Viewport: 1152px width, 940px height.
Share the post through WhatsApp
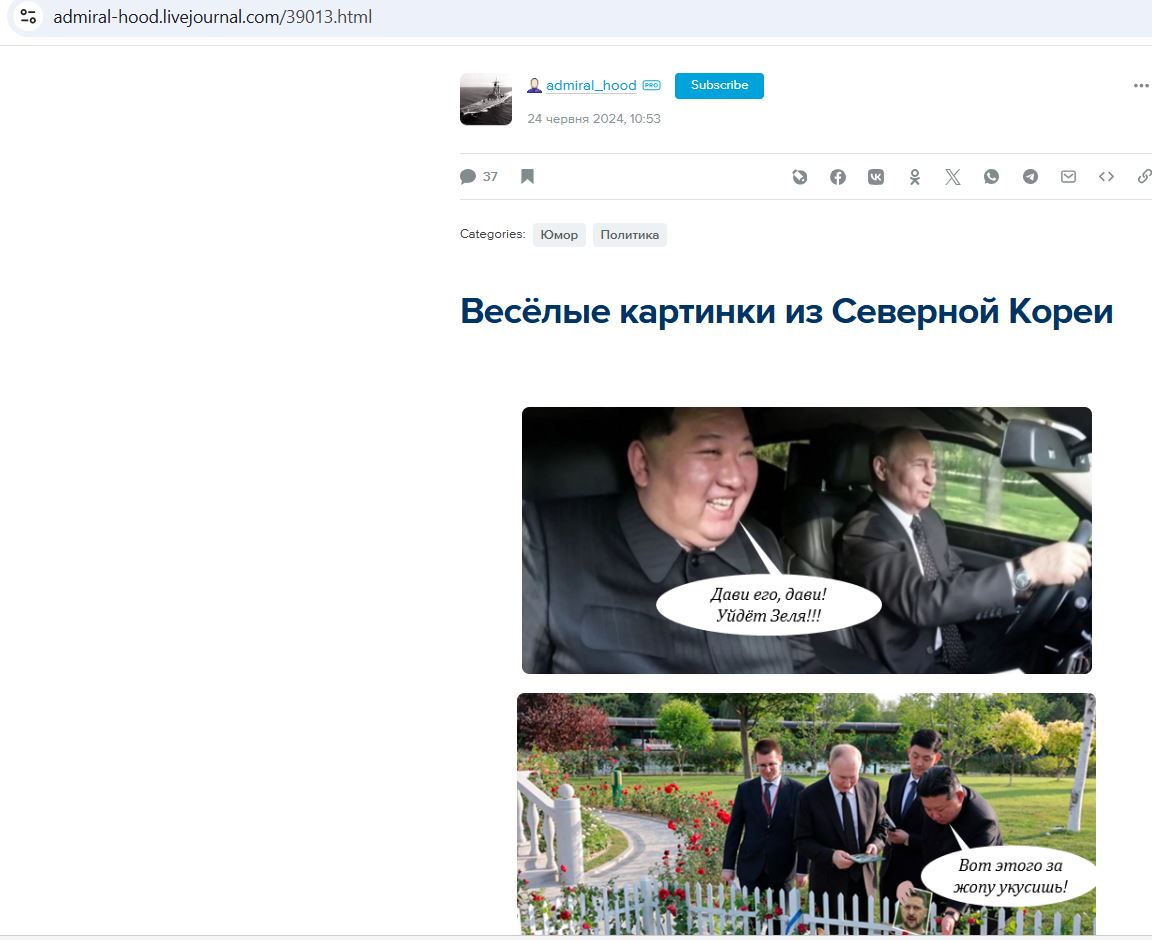pos(991,176)
